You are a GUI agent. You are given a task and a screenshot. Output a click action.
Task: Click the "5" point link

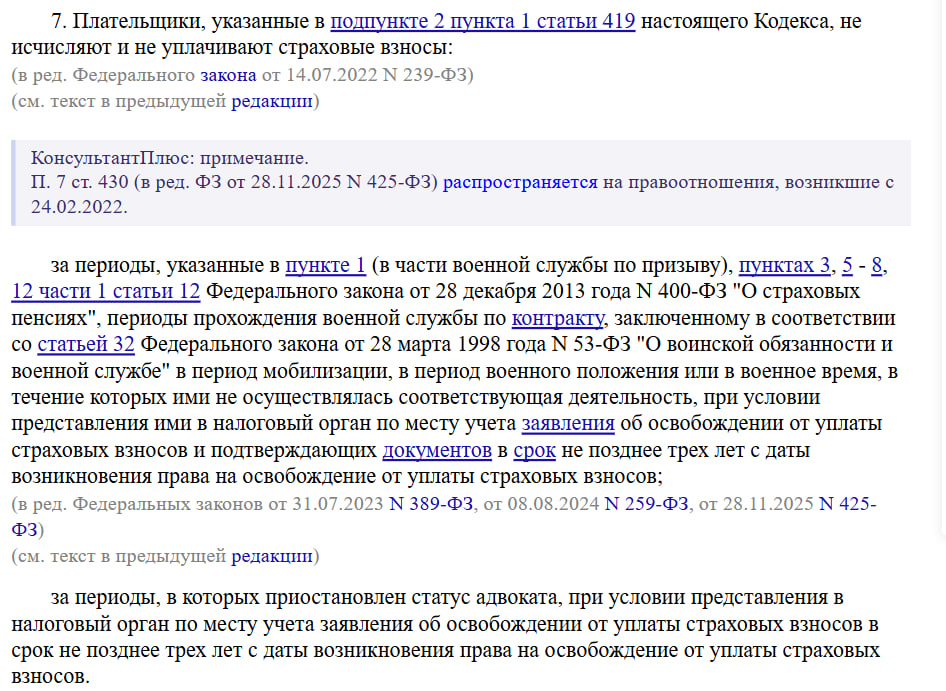click(847, 265)
